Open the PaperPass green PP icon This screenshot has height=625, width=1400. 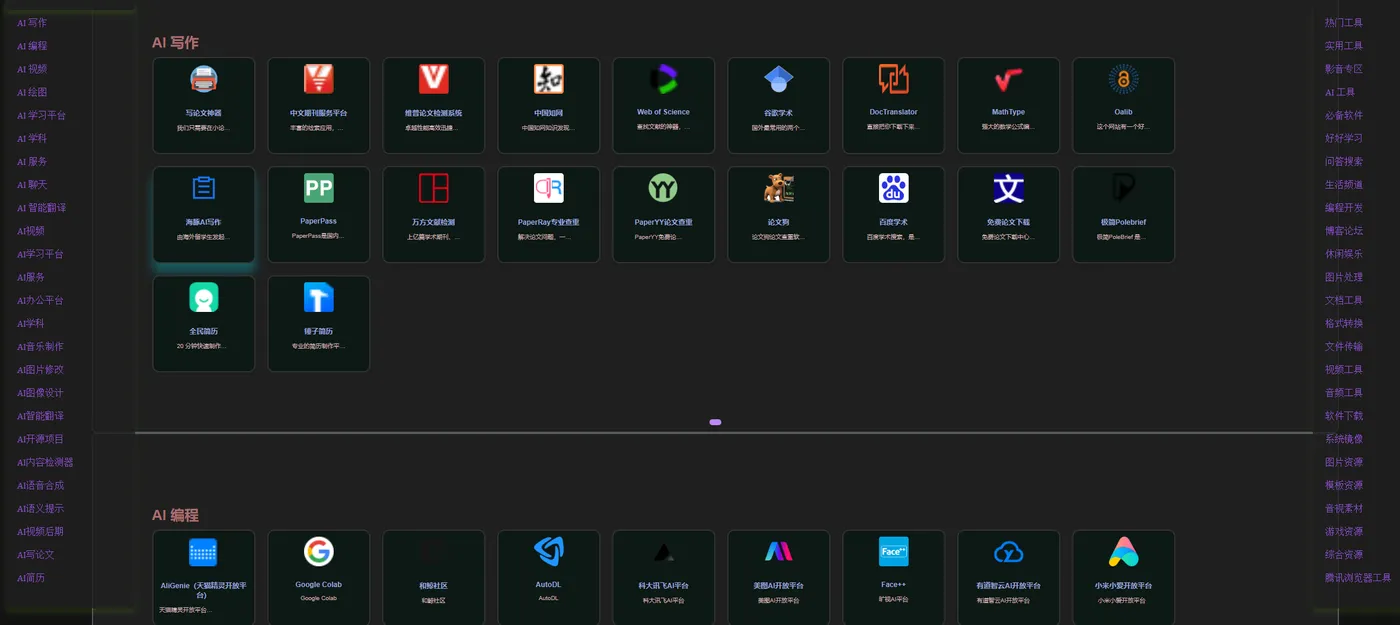[x=319, y=188]
